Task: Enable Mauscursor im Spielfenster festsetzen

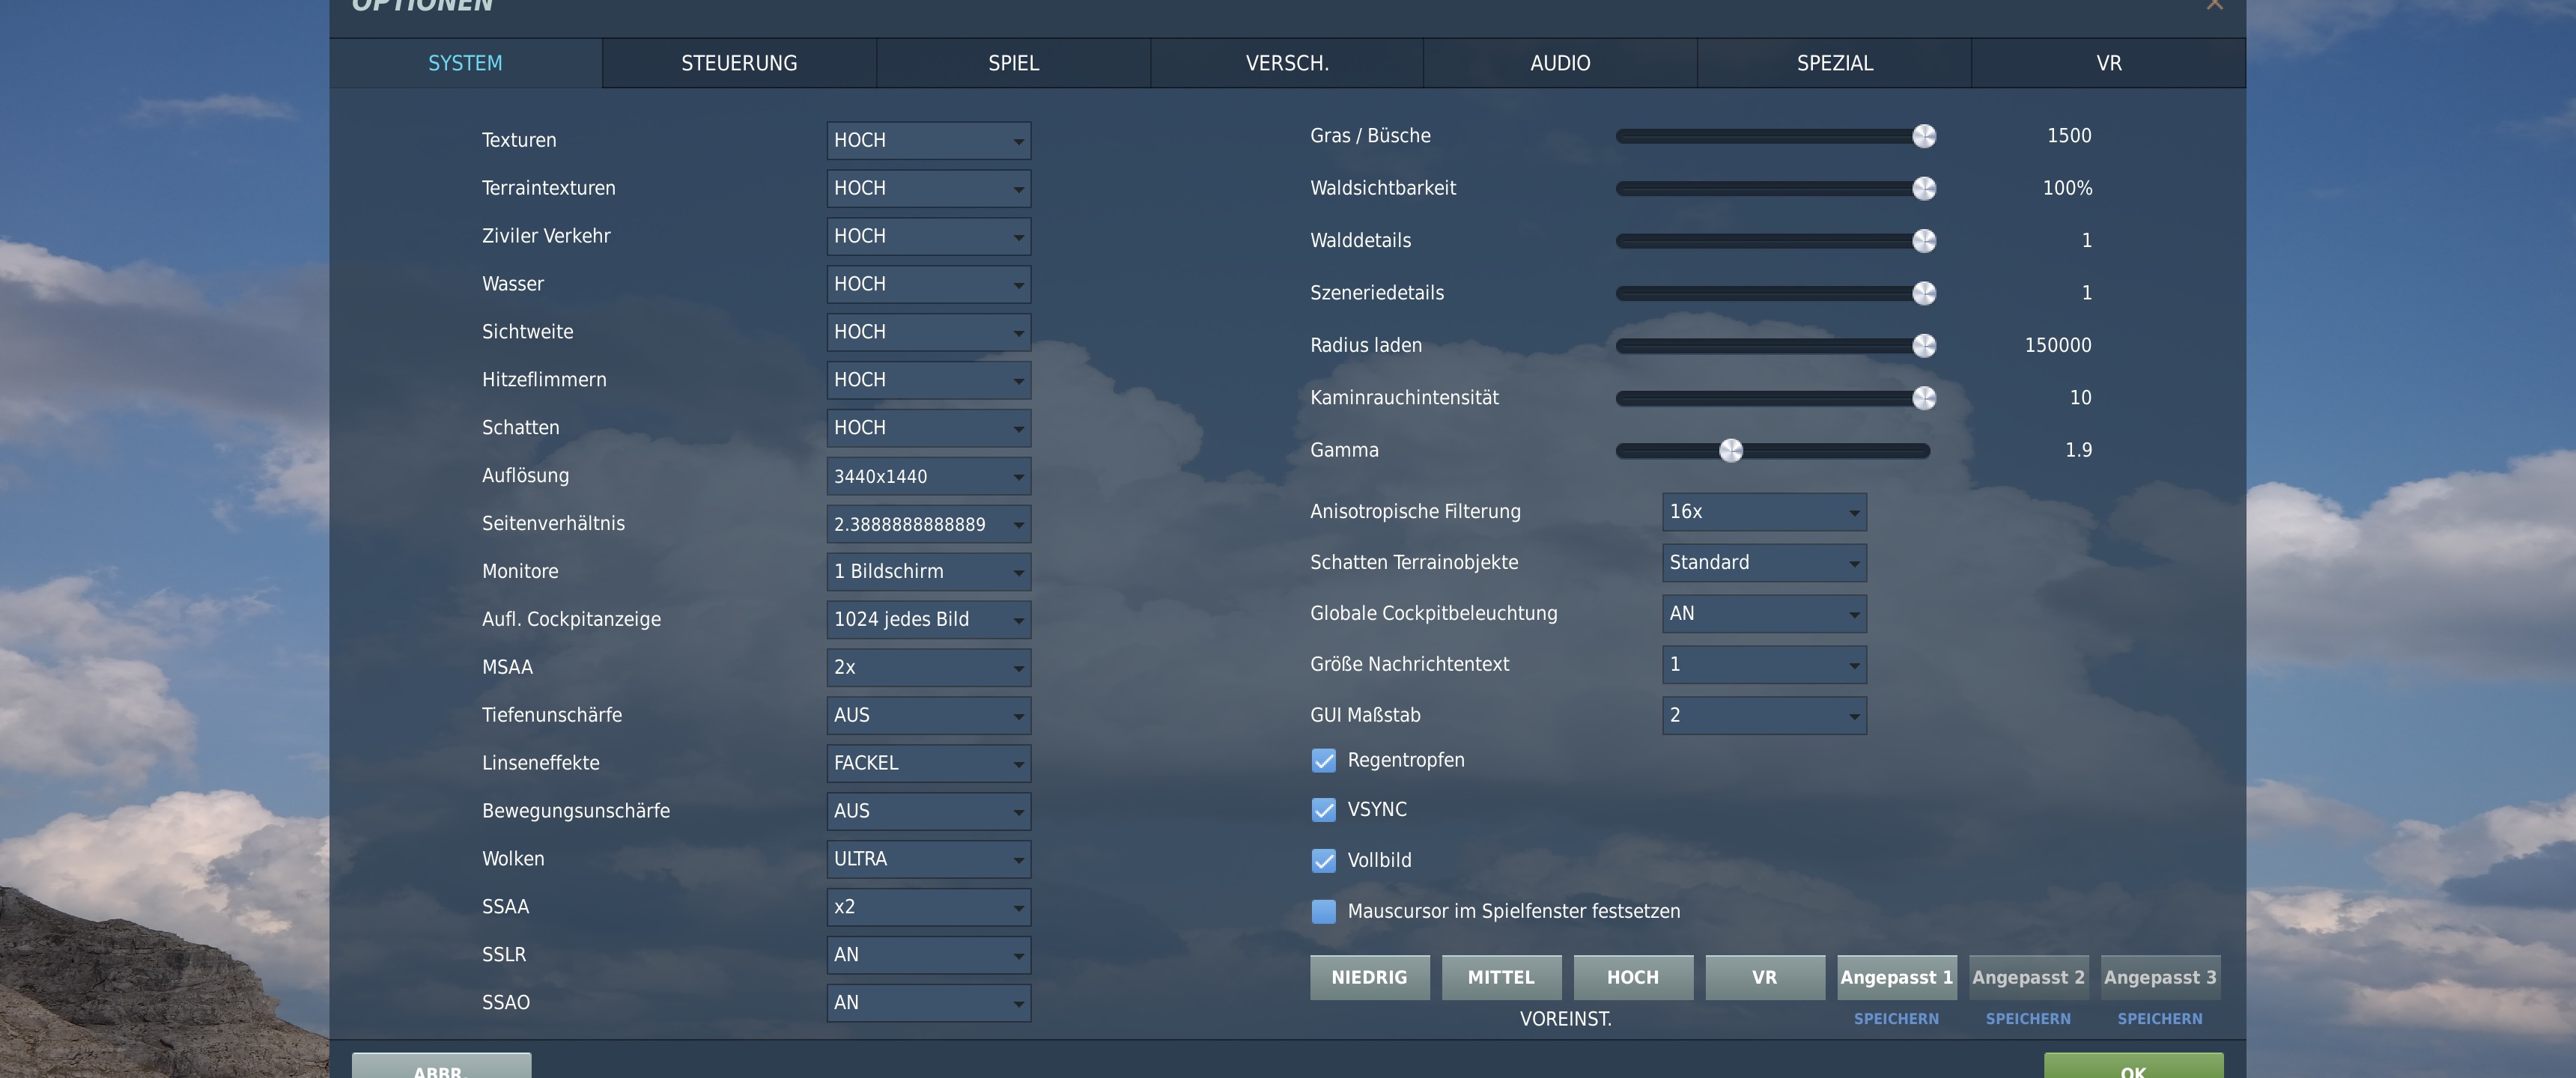Action: pos(1323,912)
